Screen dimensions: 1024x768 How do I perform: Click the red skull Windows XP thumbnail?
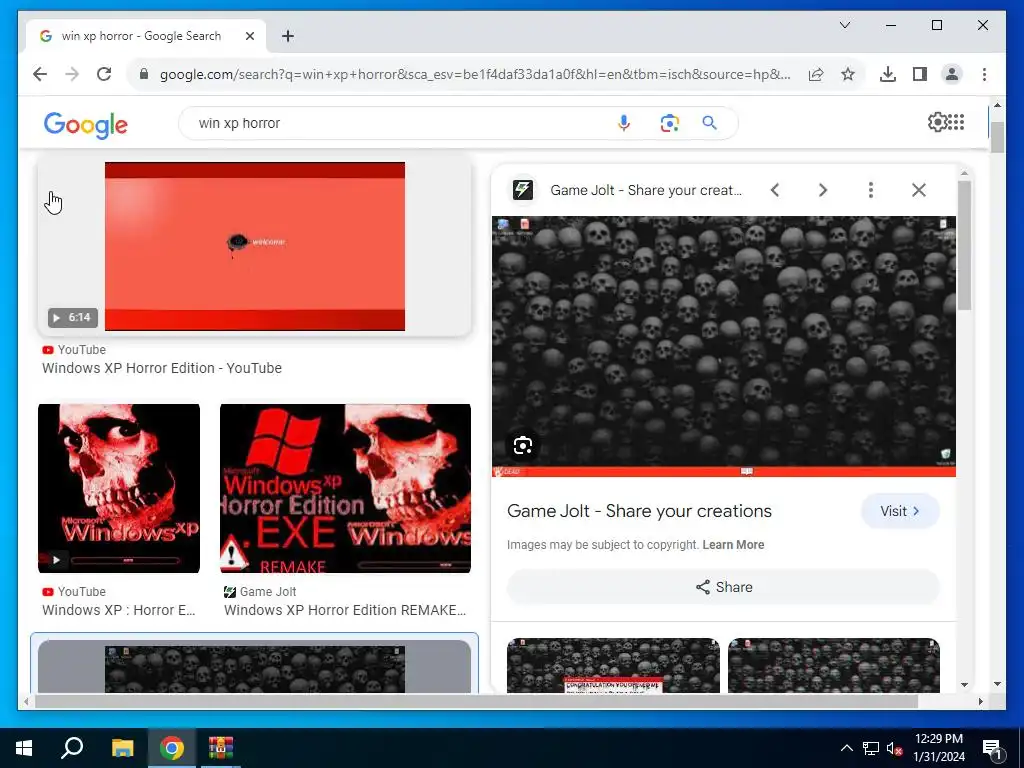119,488
